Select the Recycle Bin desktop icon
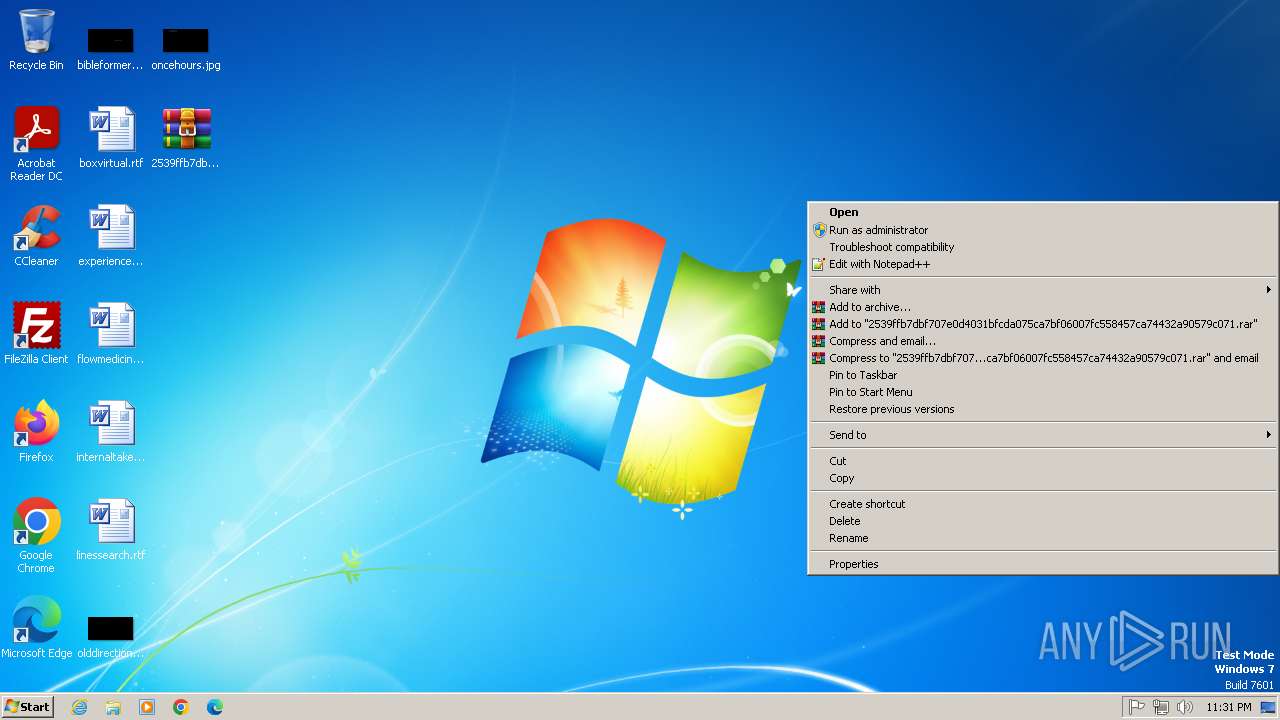The height and width of the screenshot is (720, 1280). click(36, 40)
